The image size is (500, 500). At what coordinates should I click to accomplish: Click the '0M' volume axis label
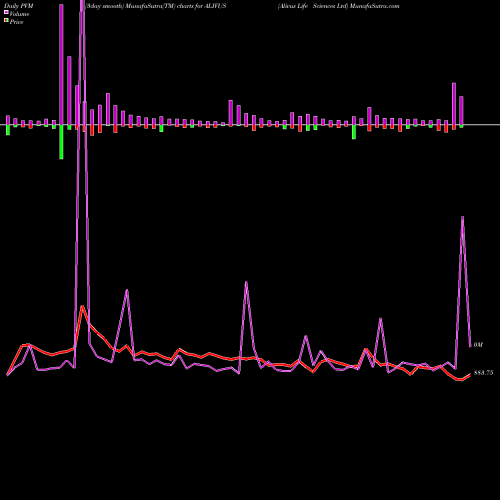click(478, 345)
